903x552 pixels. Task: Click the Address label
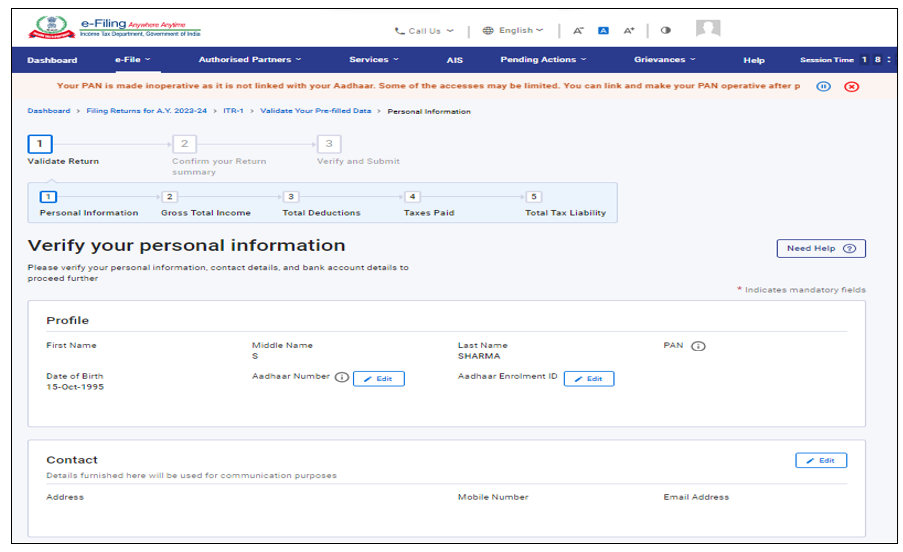coord(65,497)
